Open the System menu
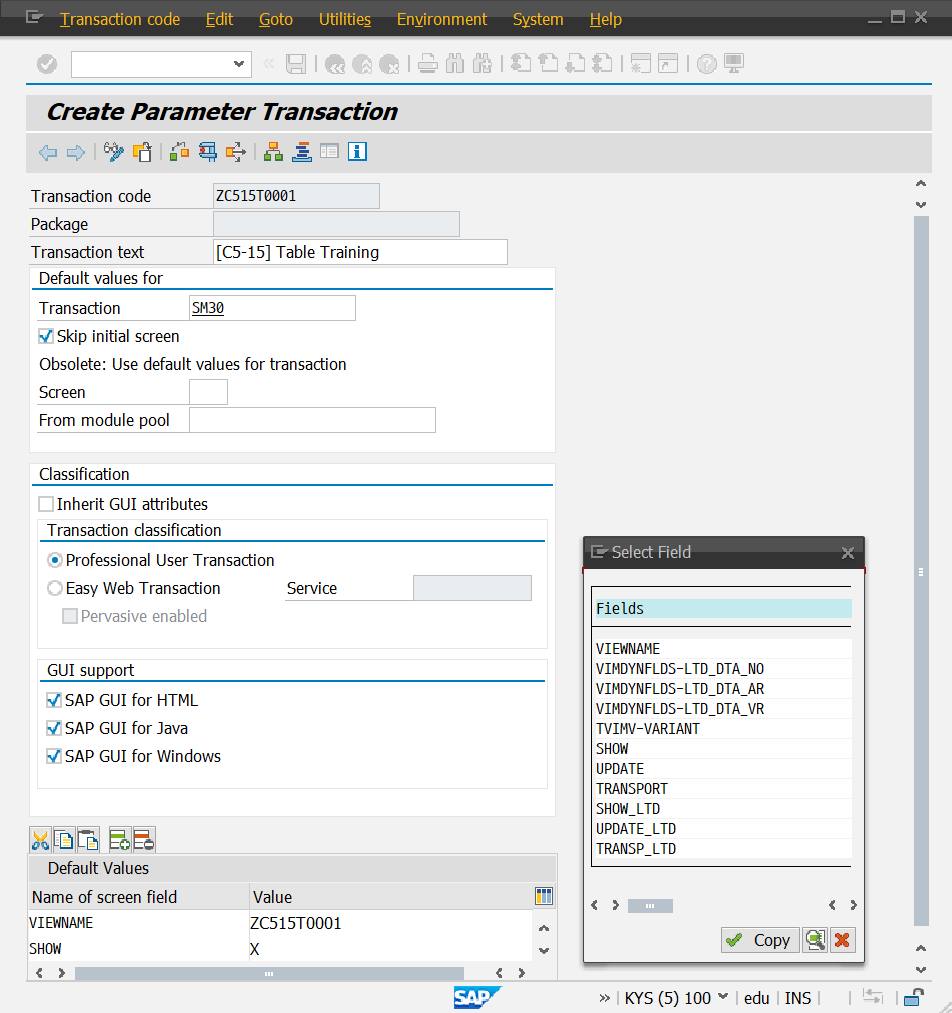The width and height of the screenshot is (952, 1013). [x=538, y=19]
